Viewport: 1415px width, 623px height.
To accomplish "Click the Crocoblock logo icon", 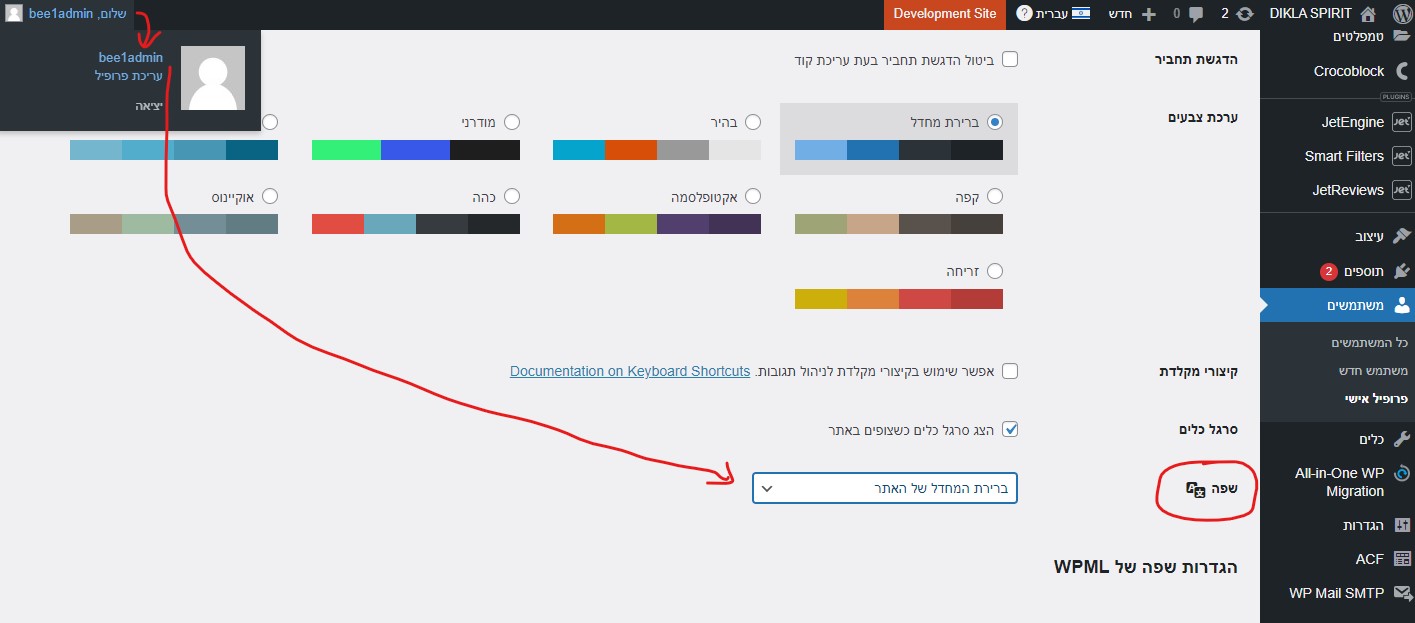I will tap(1401, 71).
